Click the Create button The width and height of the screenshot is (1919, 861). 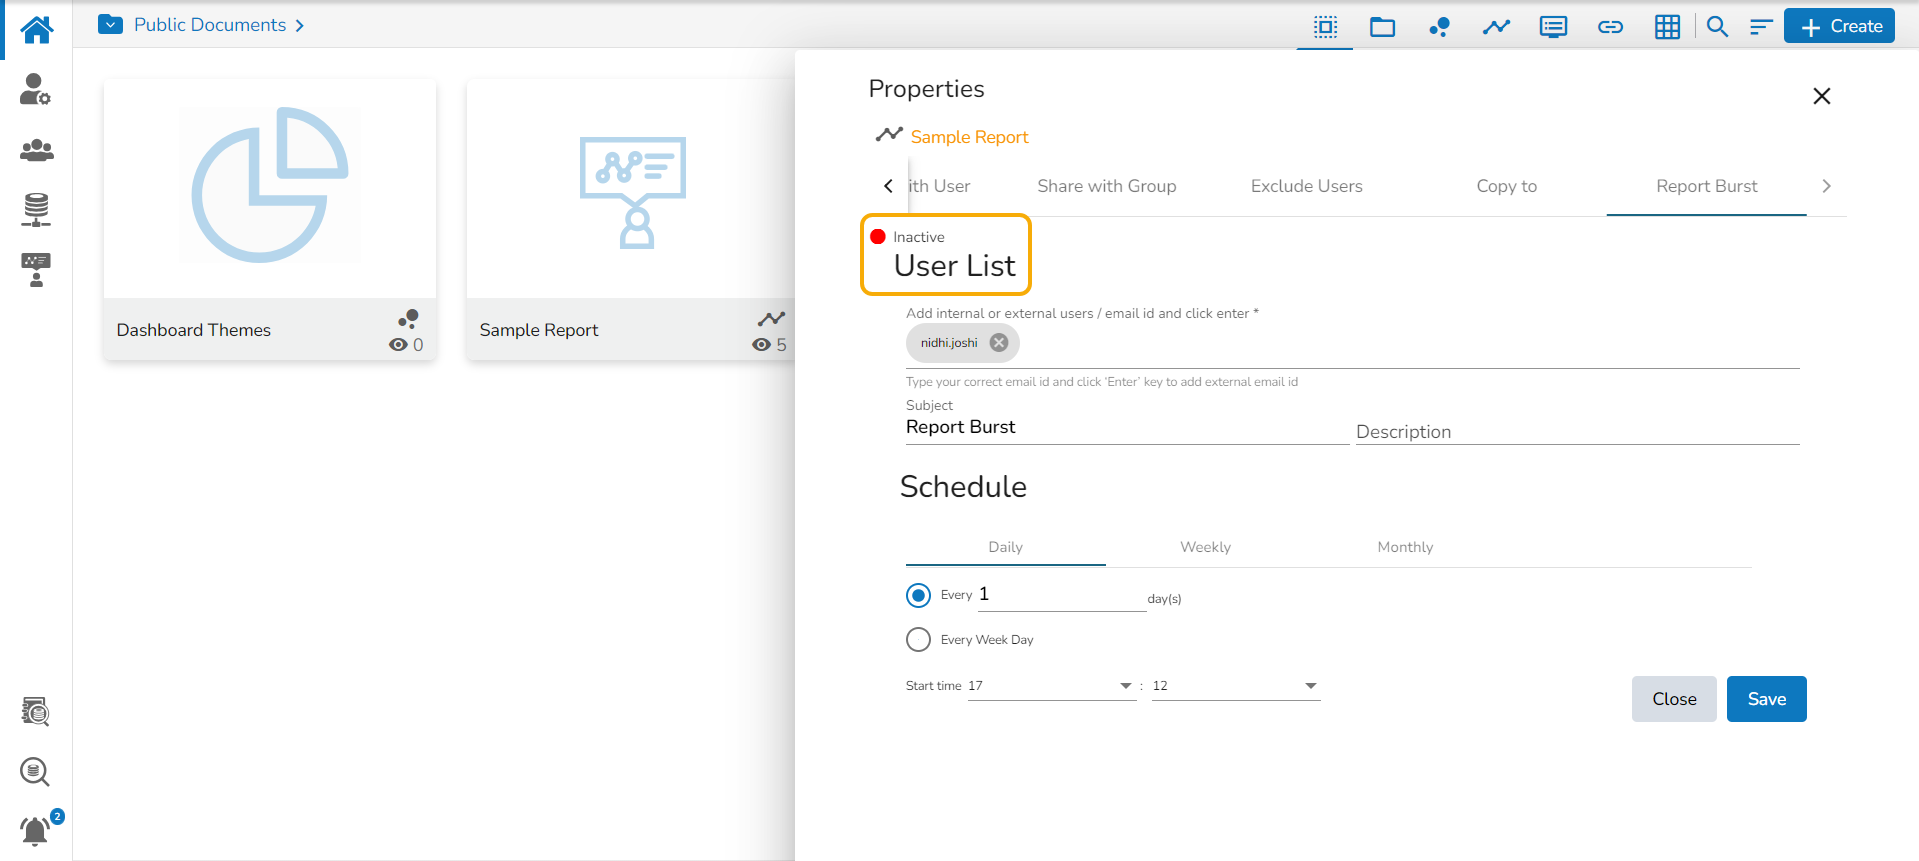1840,27
